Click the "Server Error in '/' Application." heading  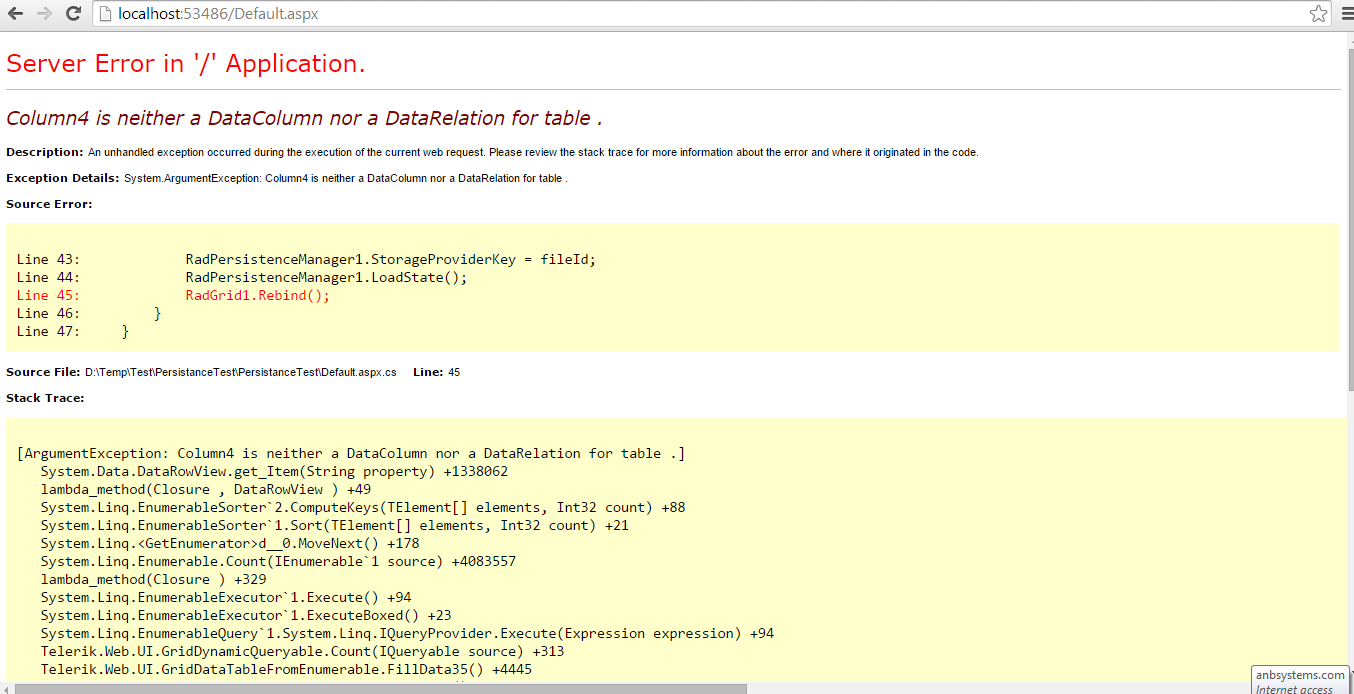point(186,63)
